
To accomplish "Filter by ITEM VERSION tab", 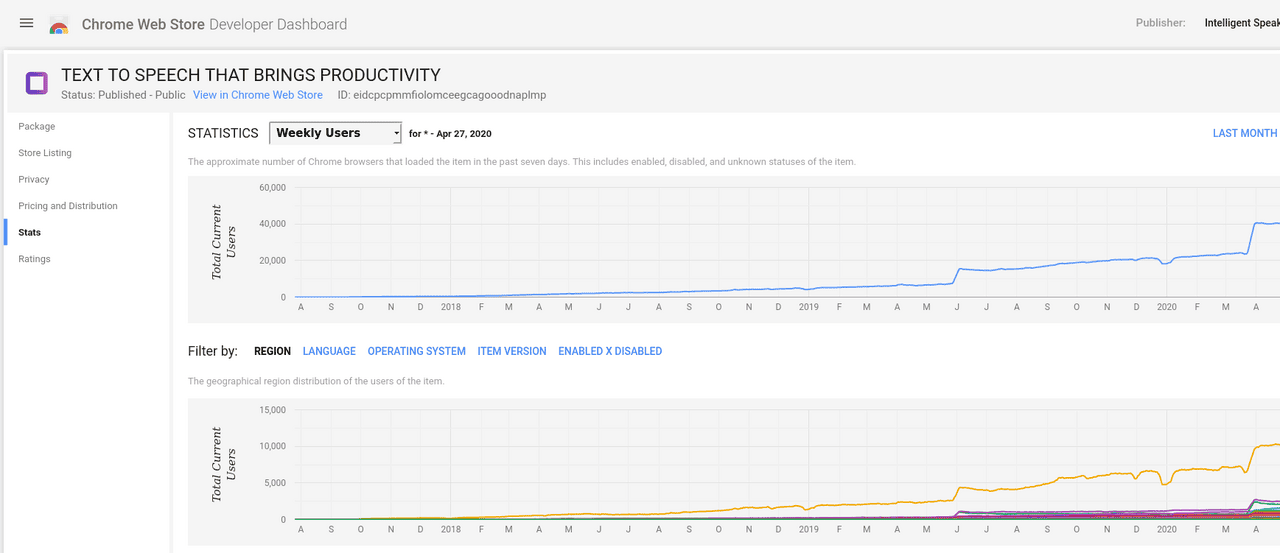I will 512,351.
